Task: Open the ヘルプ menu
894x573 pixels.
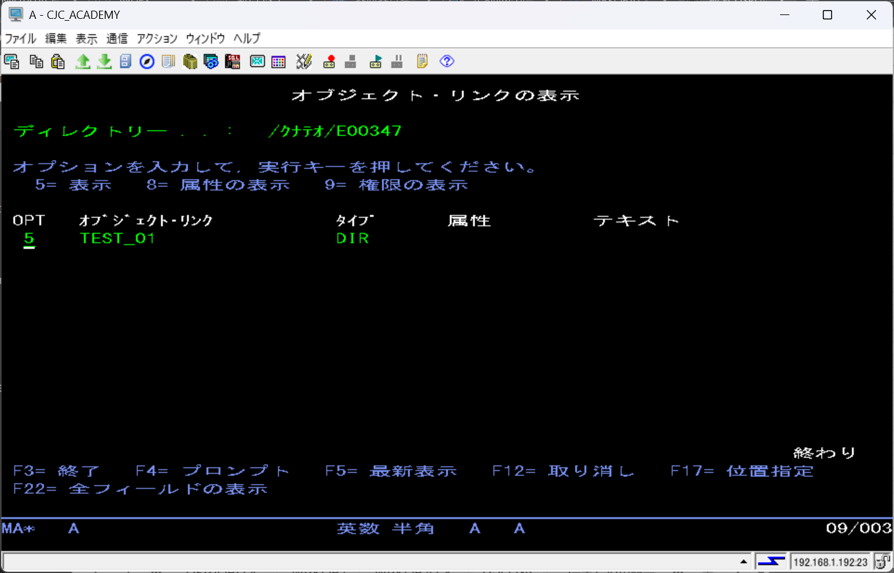Action: click(246, 39)
